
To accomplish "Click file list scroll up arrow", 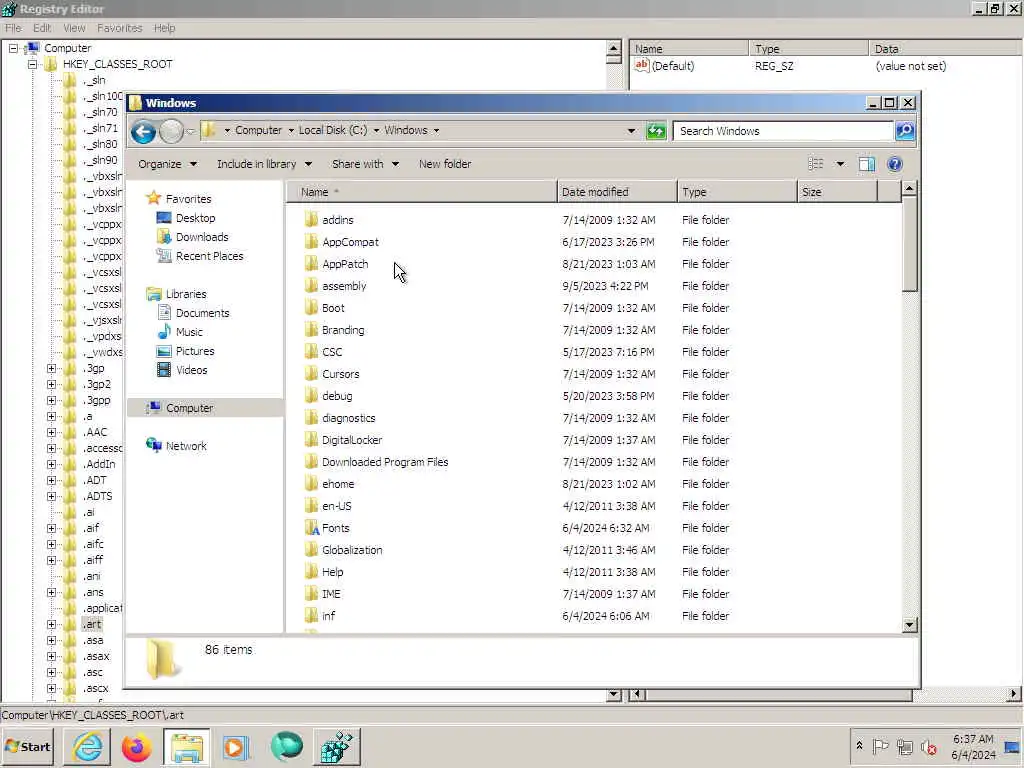I will 909,189.
